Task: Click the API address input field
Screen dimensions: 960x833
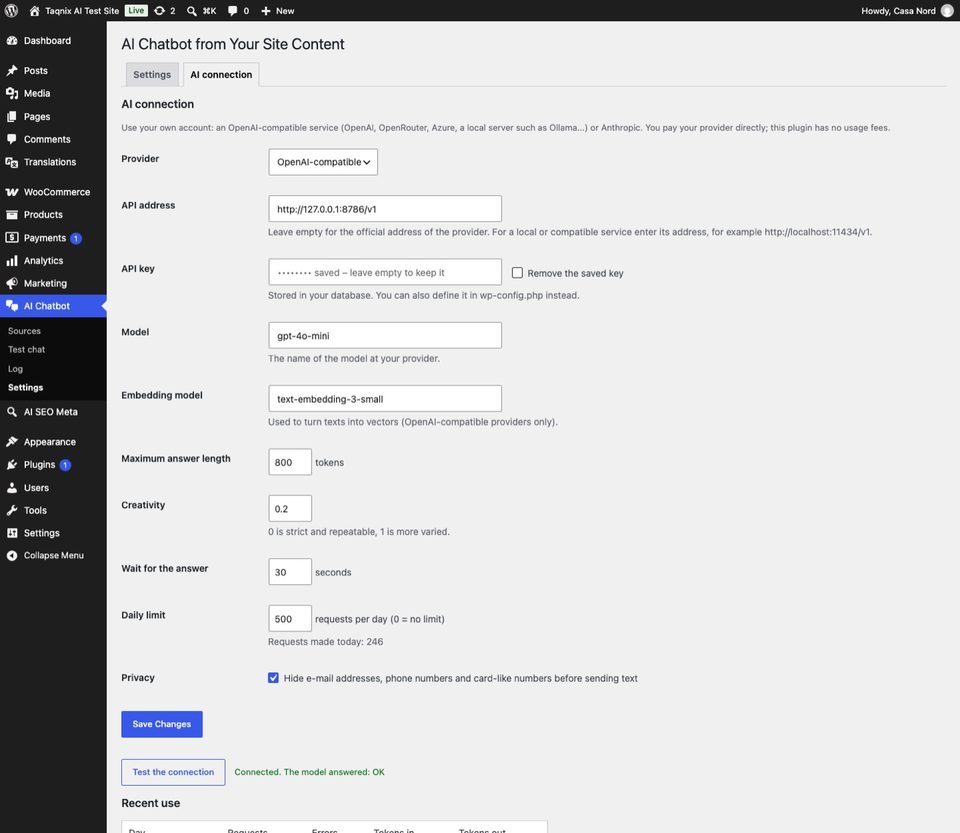Action: (x=385, y=209)
